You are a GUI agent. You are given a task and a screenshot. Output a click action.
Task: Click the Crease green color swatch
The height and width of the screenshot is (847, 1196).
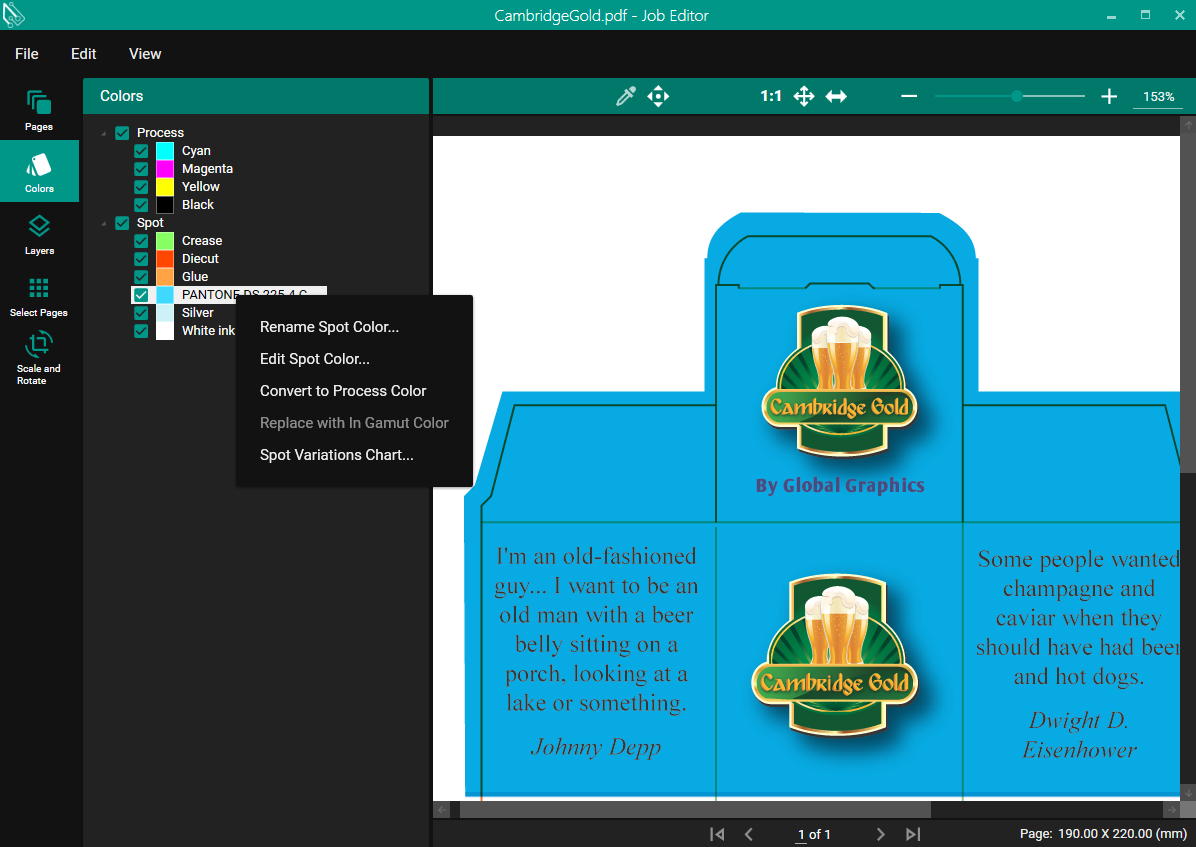coord(165,241)
